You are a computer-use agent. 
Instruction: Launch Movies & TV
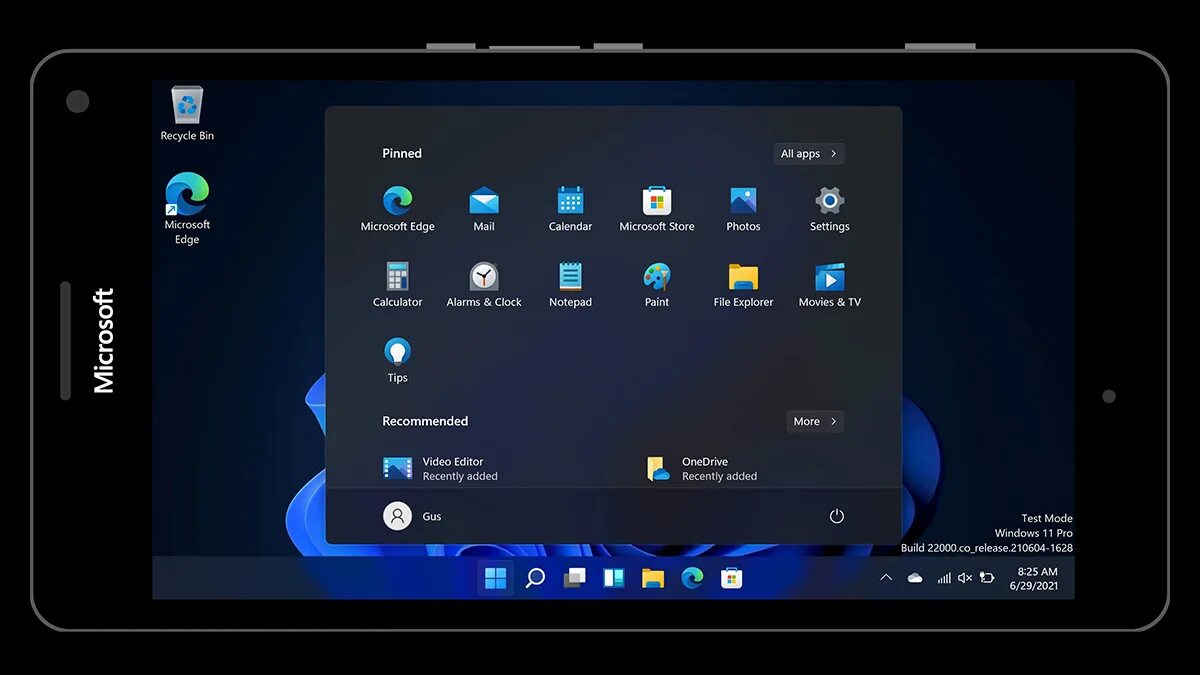coord(830,285)
